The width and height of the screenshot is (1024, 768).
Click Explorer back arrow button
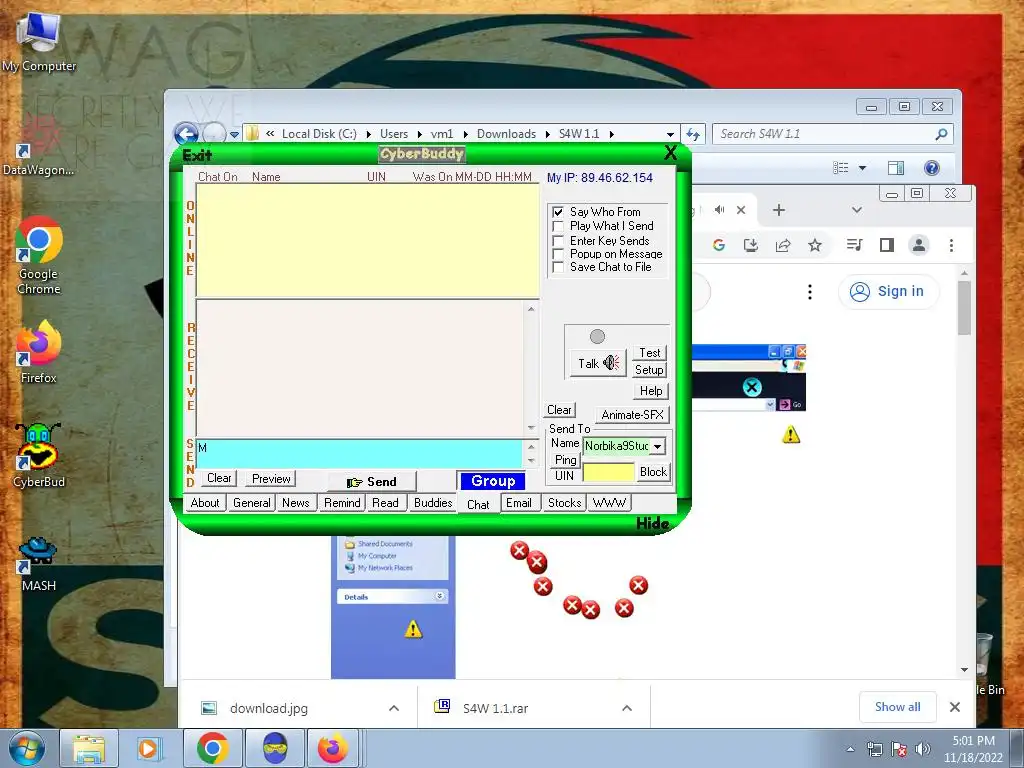pos(186,134)
